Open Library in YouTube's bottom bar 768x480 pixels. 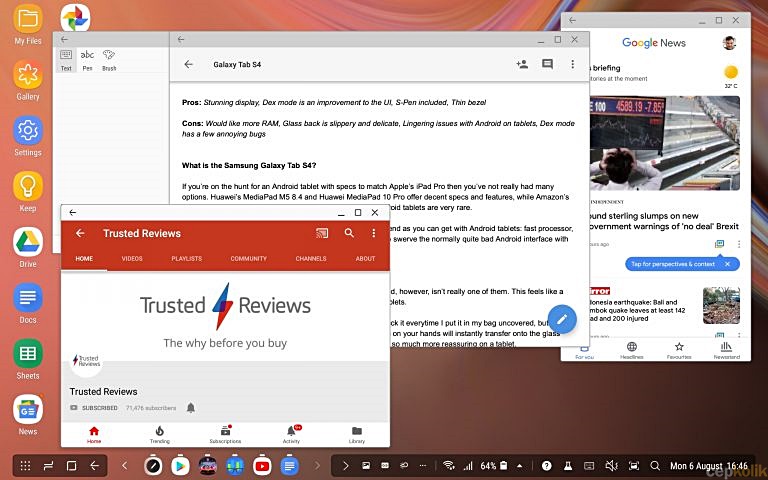(357, 434)
